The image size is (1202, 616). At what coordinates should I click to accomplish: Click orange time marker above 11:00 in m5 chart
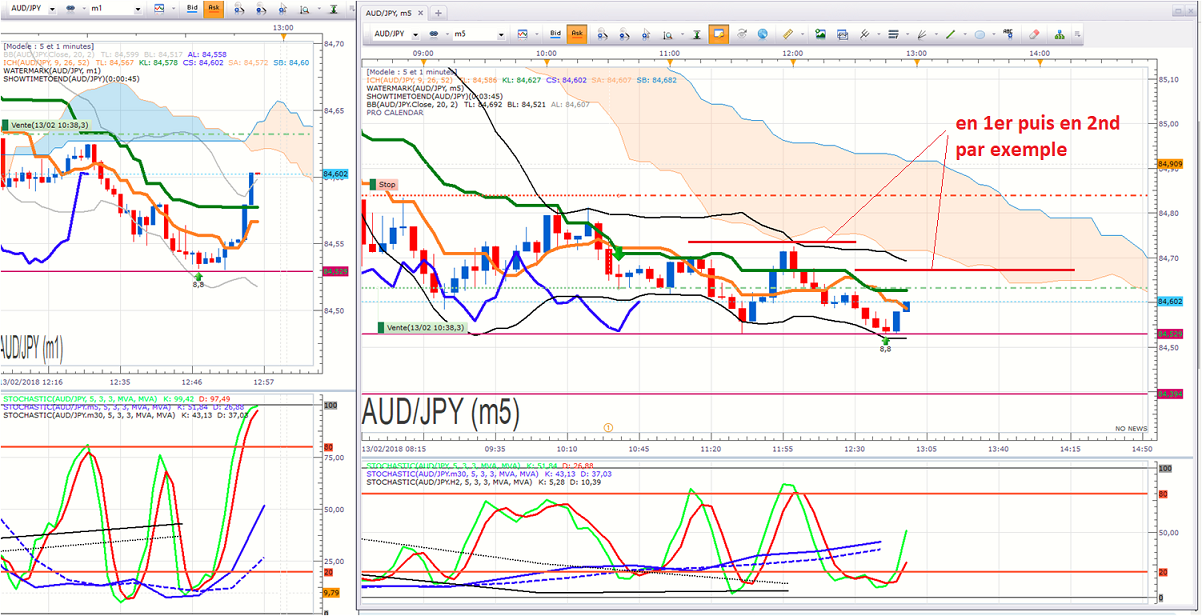[669, 62]
